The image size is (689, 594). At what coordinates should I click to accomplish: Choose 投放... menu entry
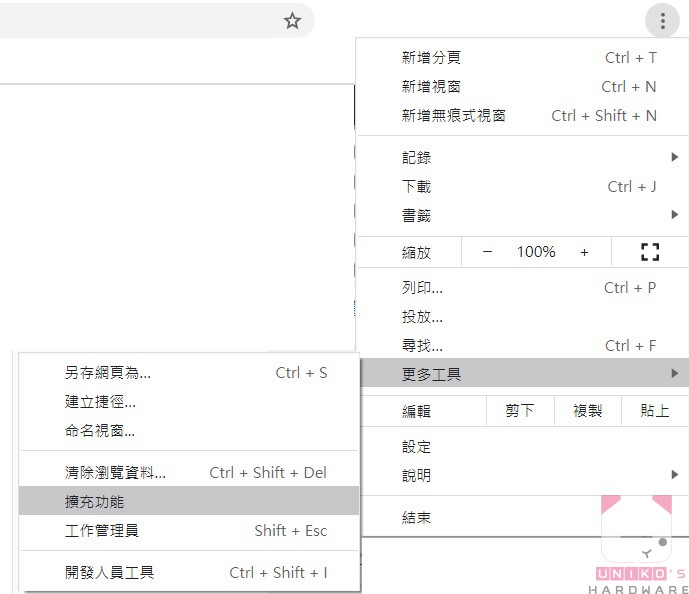[x=522, y=316]
